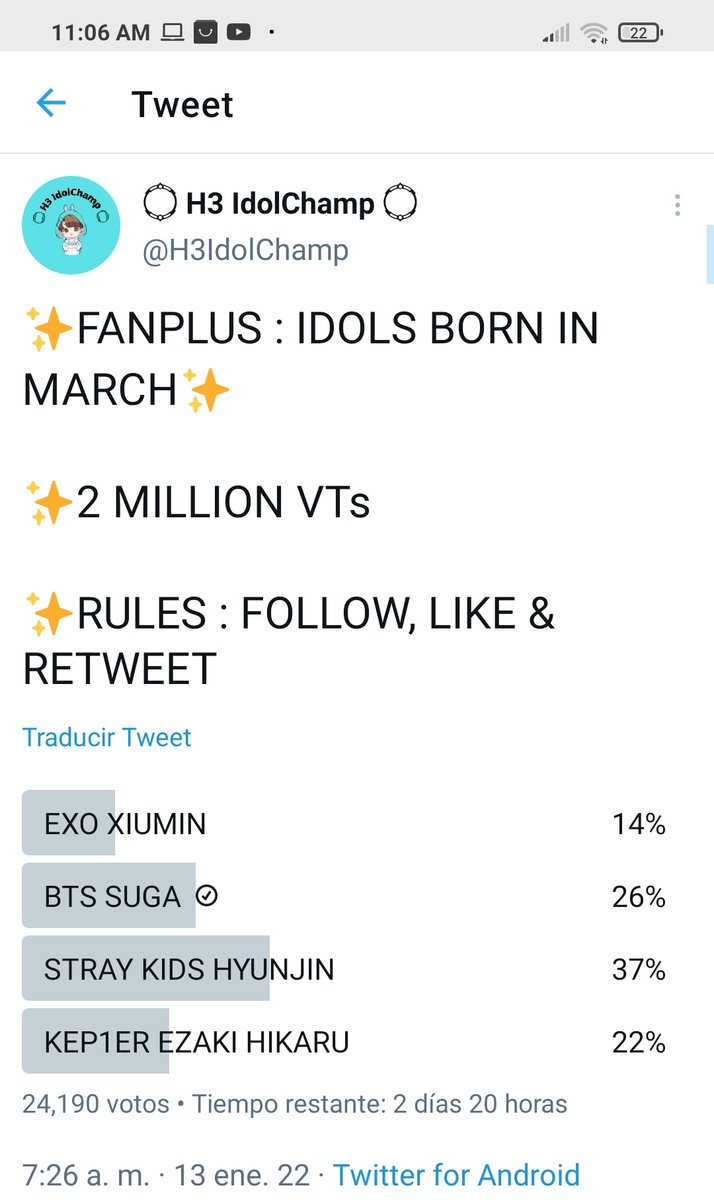Tap the laptop cast notification icon

[173, 33]
